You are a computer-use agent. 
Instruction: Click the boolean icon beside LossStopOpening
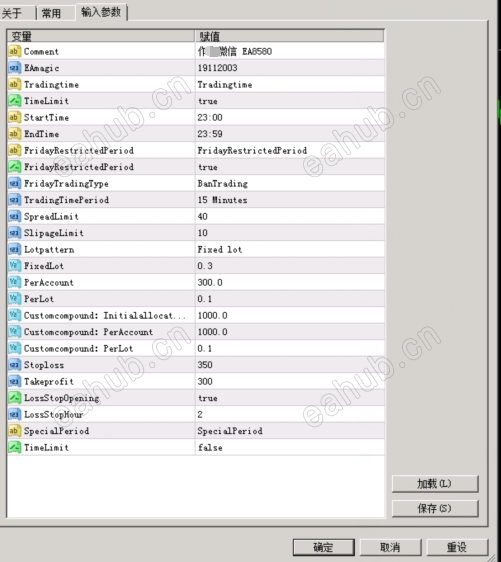coord(14,397)
